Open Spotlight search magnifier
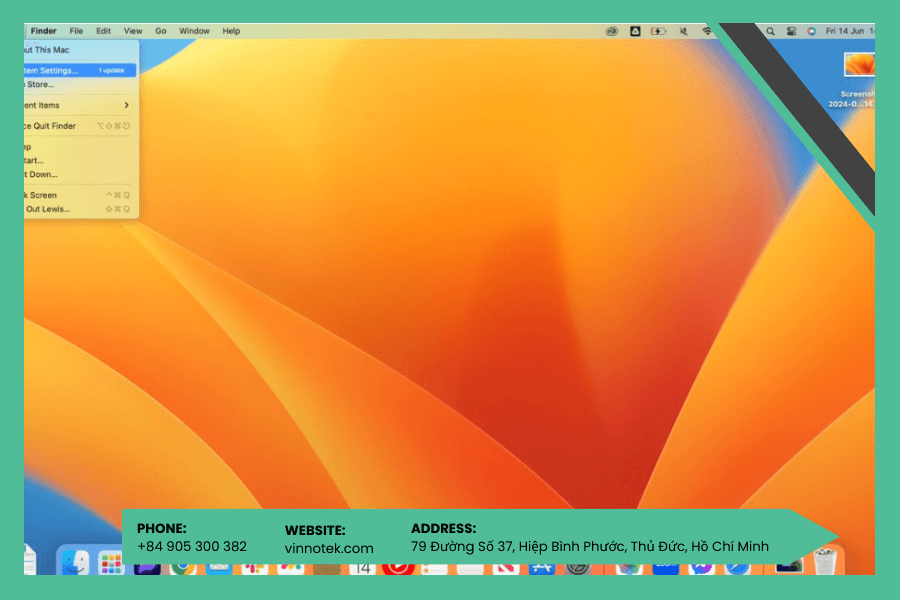The height and width of the screenshot is (600, 900). pos(770,31)
